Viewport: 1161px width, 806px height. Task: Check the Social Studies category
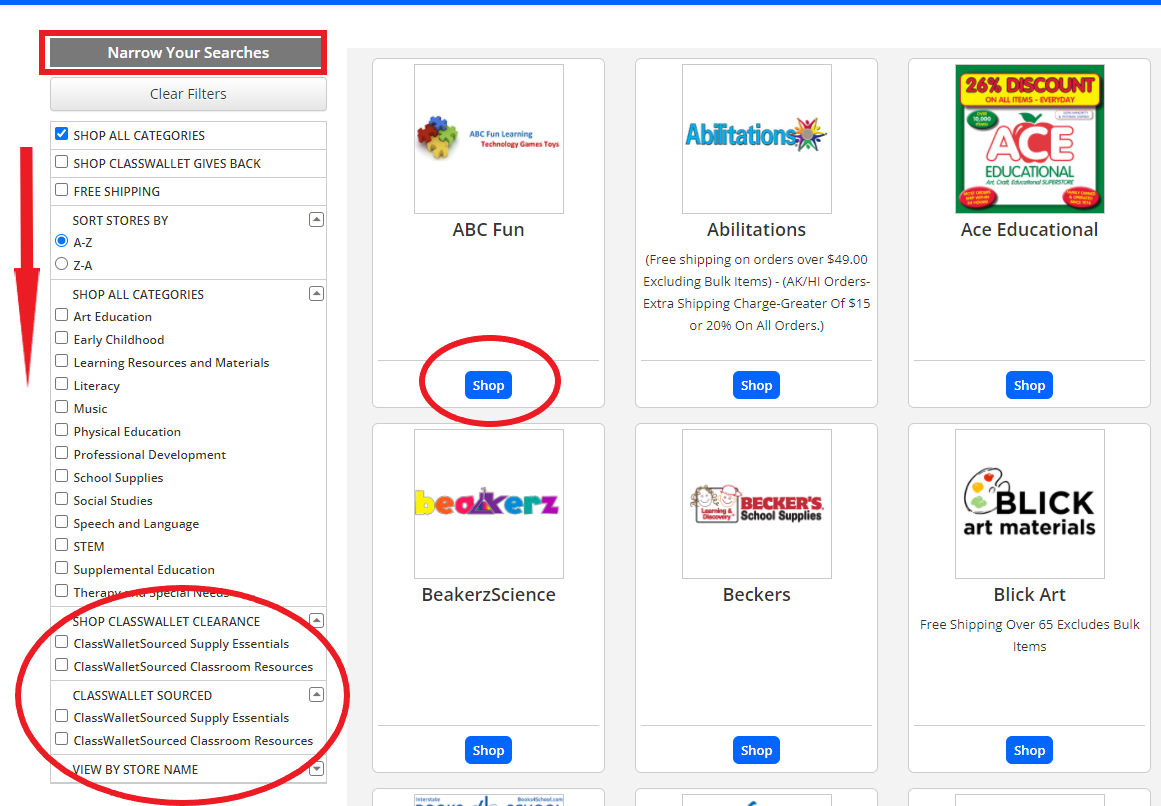pos(61,499)
